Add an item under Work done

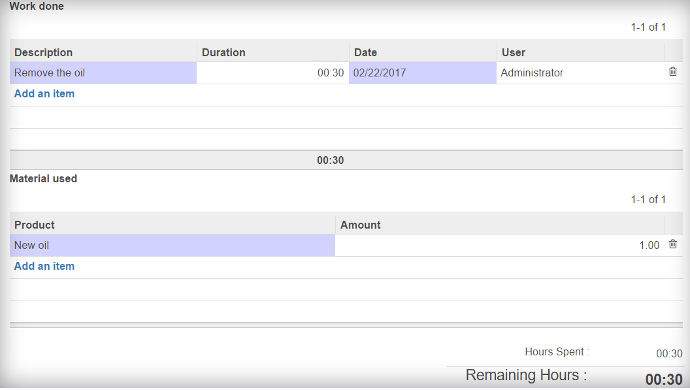pyautogui.click(x=44, y=94)
